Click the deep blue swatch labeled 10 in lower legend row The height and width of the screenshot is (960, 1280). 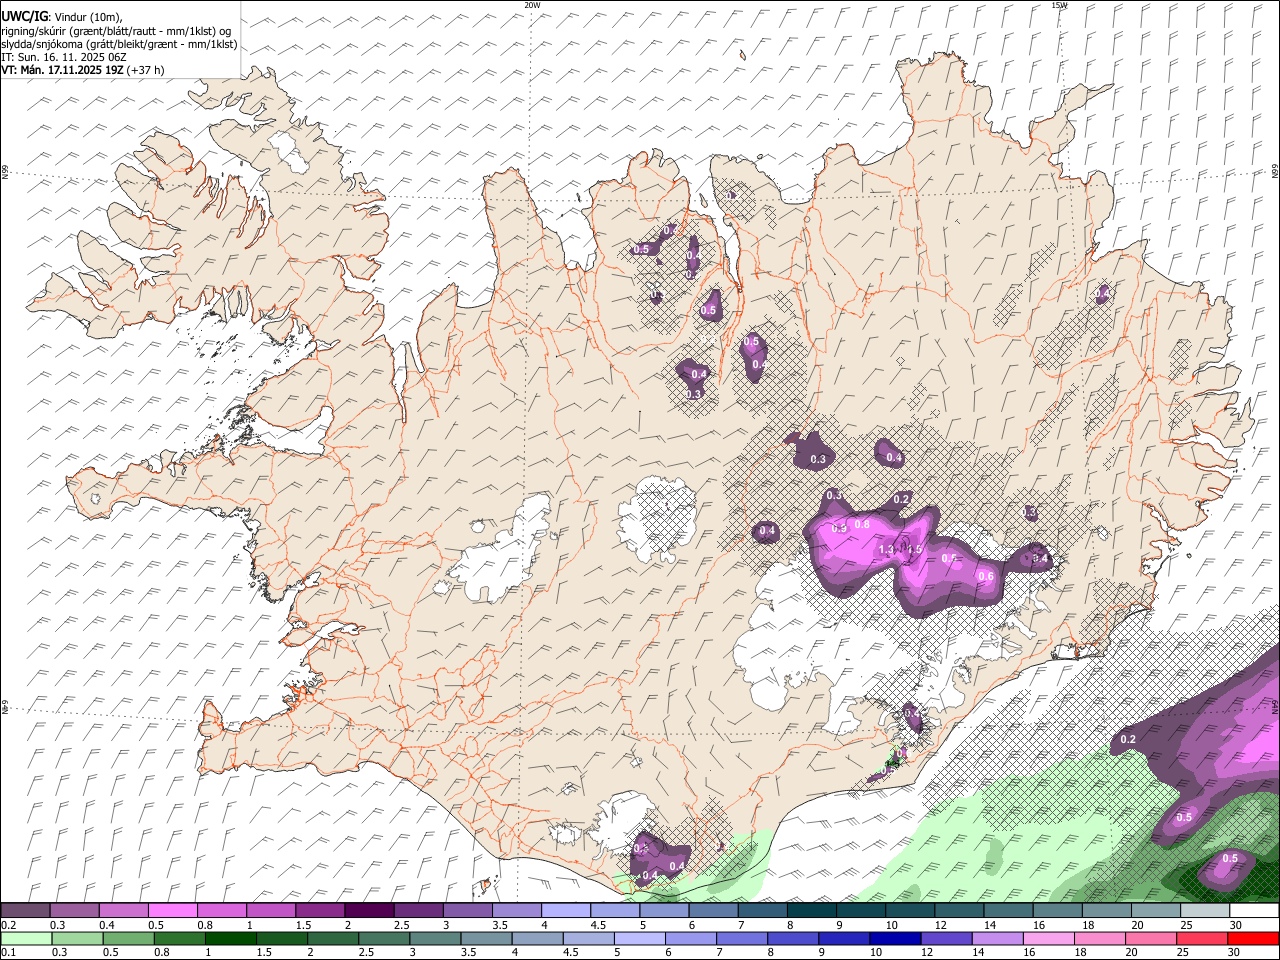[x=895, y=938]
